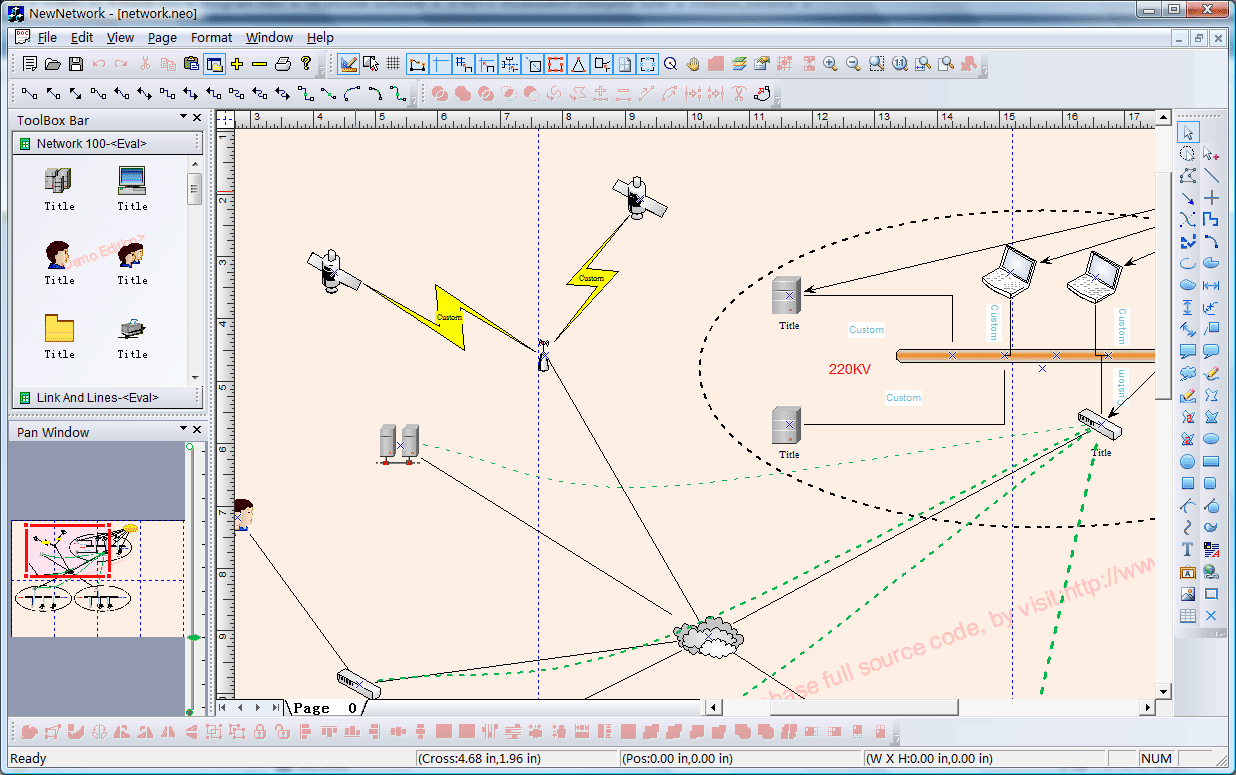Click the horizontal scrollbar right arrow
Viewport: 1236px width, 775px height.
(1147, 707)
